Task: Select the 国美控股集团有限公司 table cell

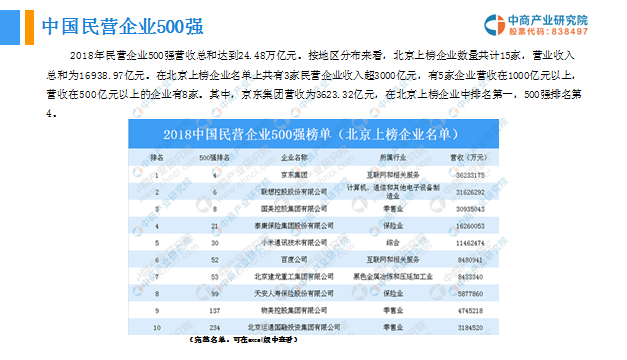Action: pos(294,209)
